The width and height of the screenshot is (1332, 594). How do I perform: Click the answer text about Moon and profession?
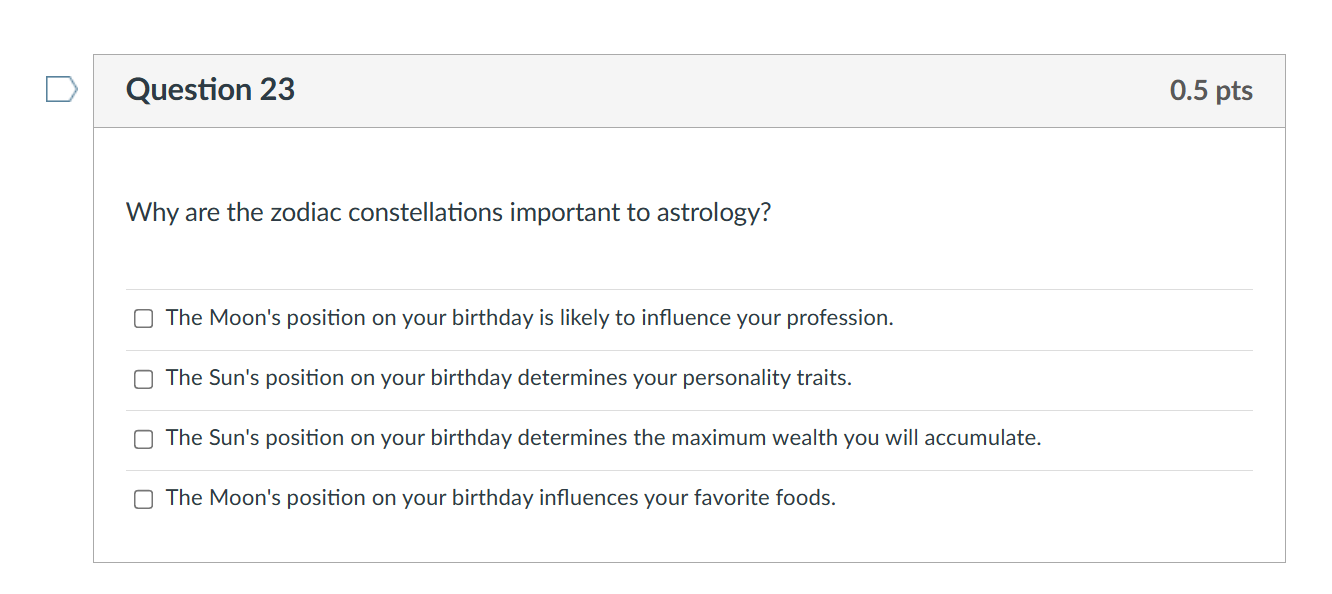point(529,318)
